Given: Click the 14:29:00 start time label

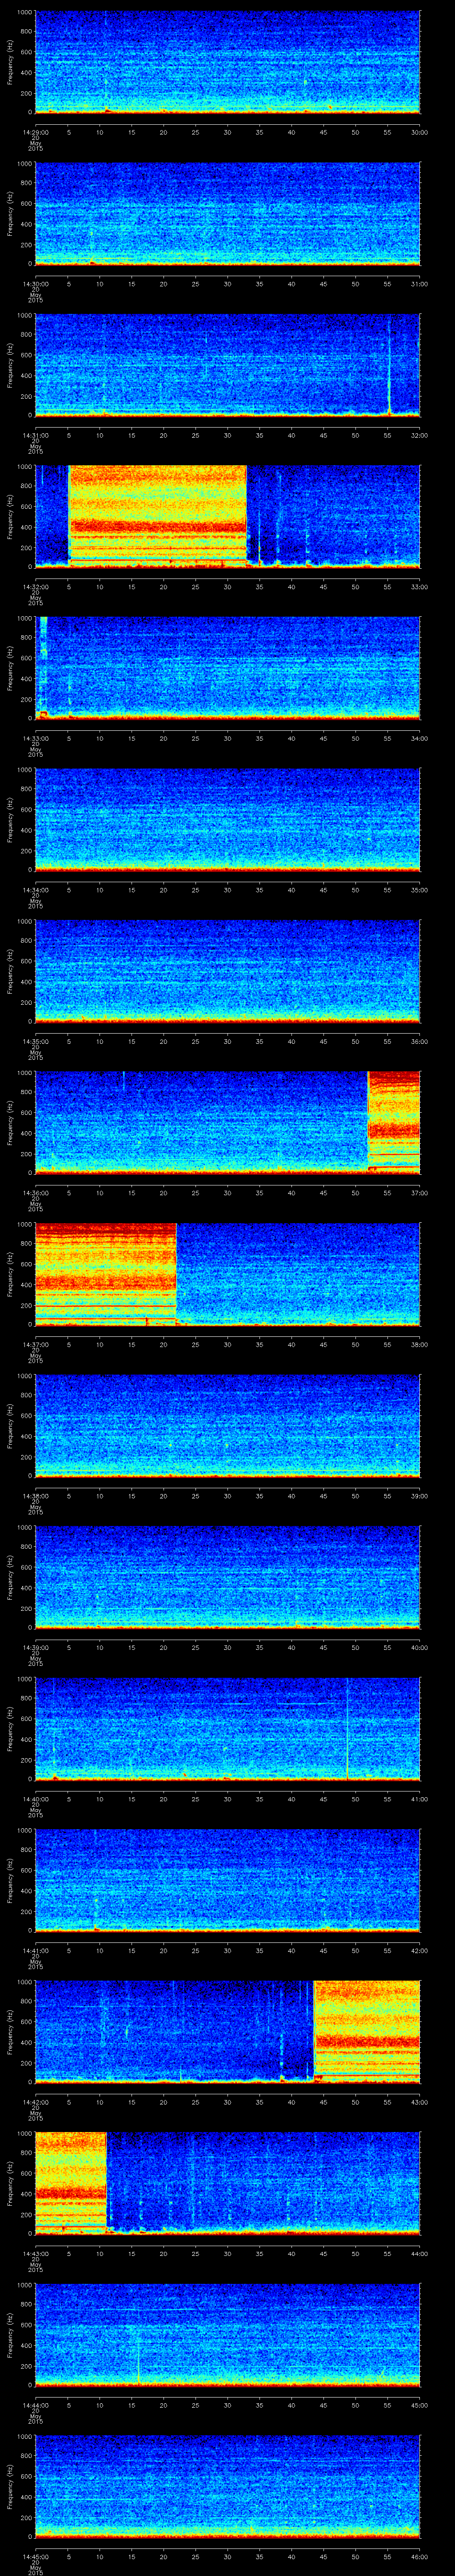Looking at the screenshot, I should [36, 132].
